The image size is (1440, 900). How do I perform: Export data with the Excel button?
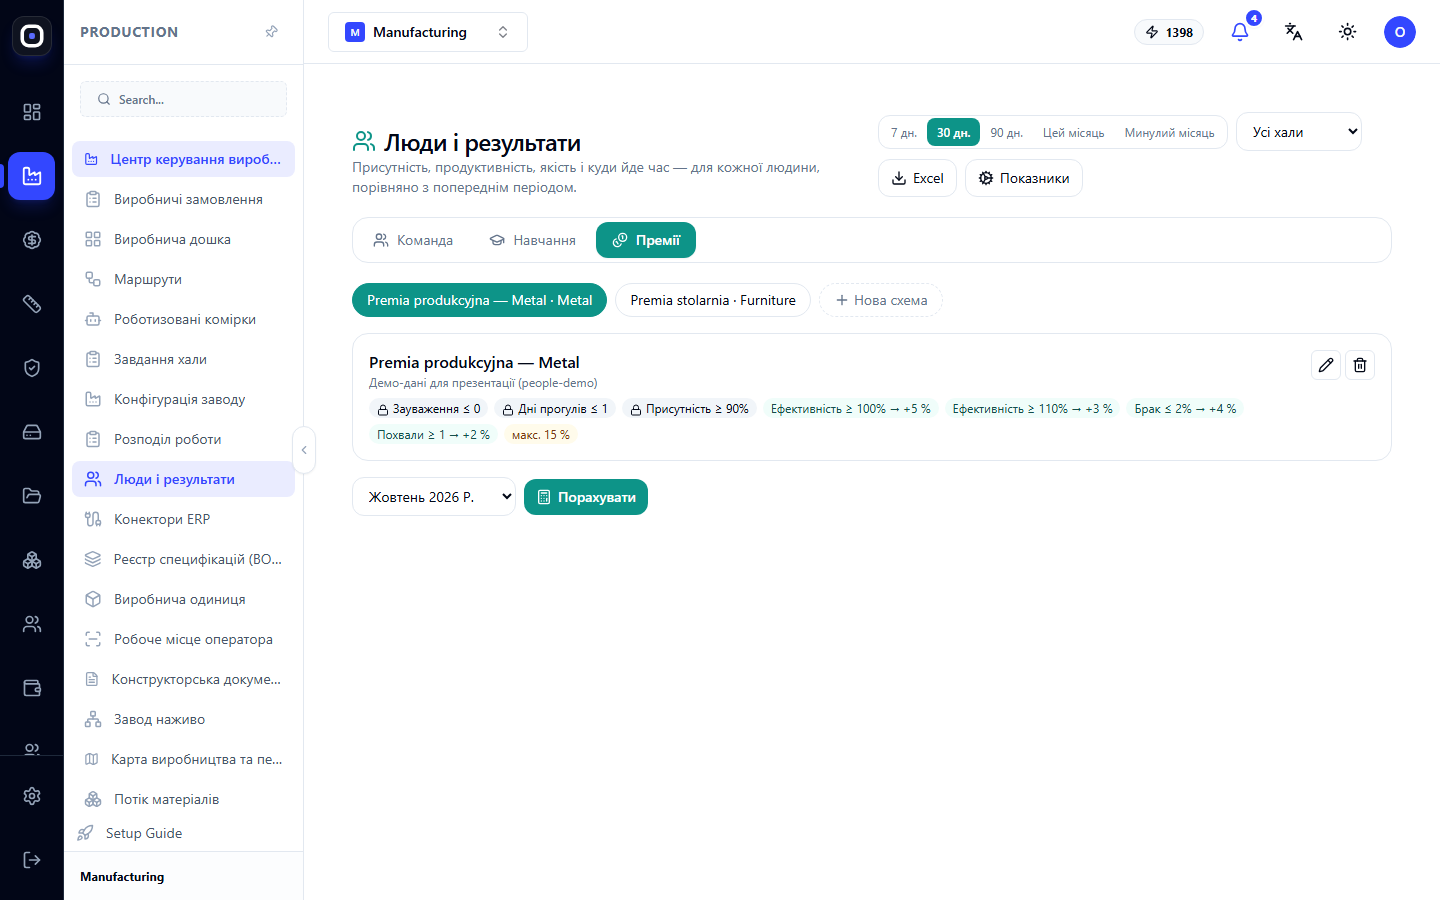[918, 178]
